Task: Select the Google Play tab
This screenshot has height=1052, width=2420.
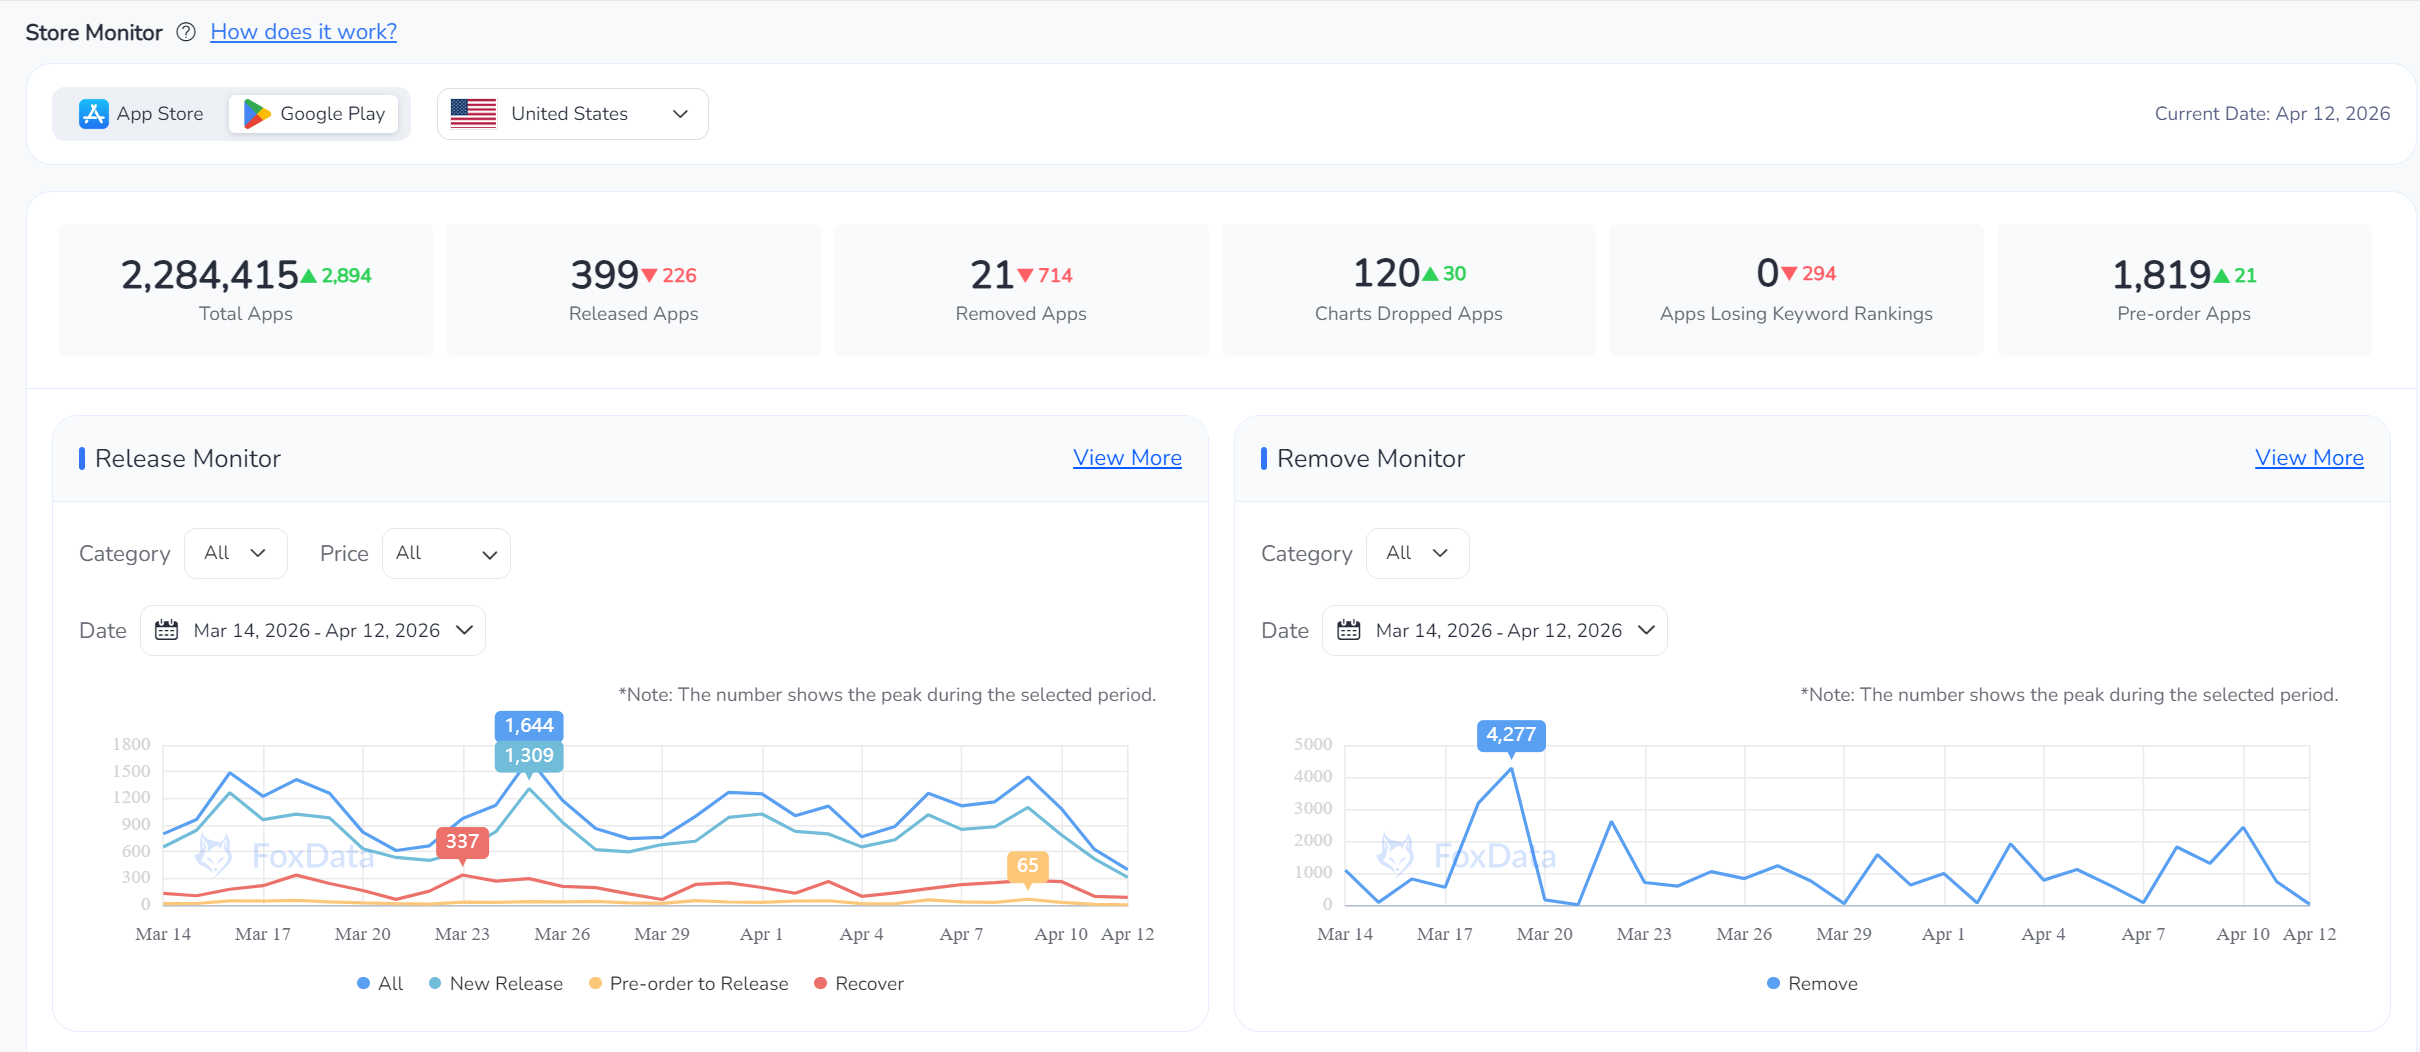Action: pos(314,114)
